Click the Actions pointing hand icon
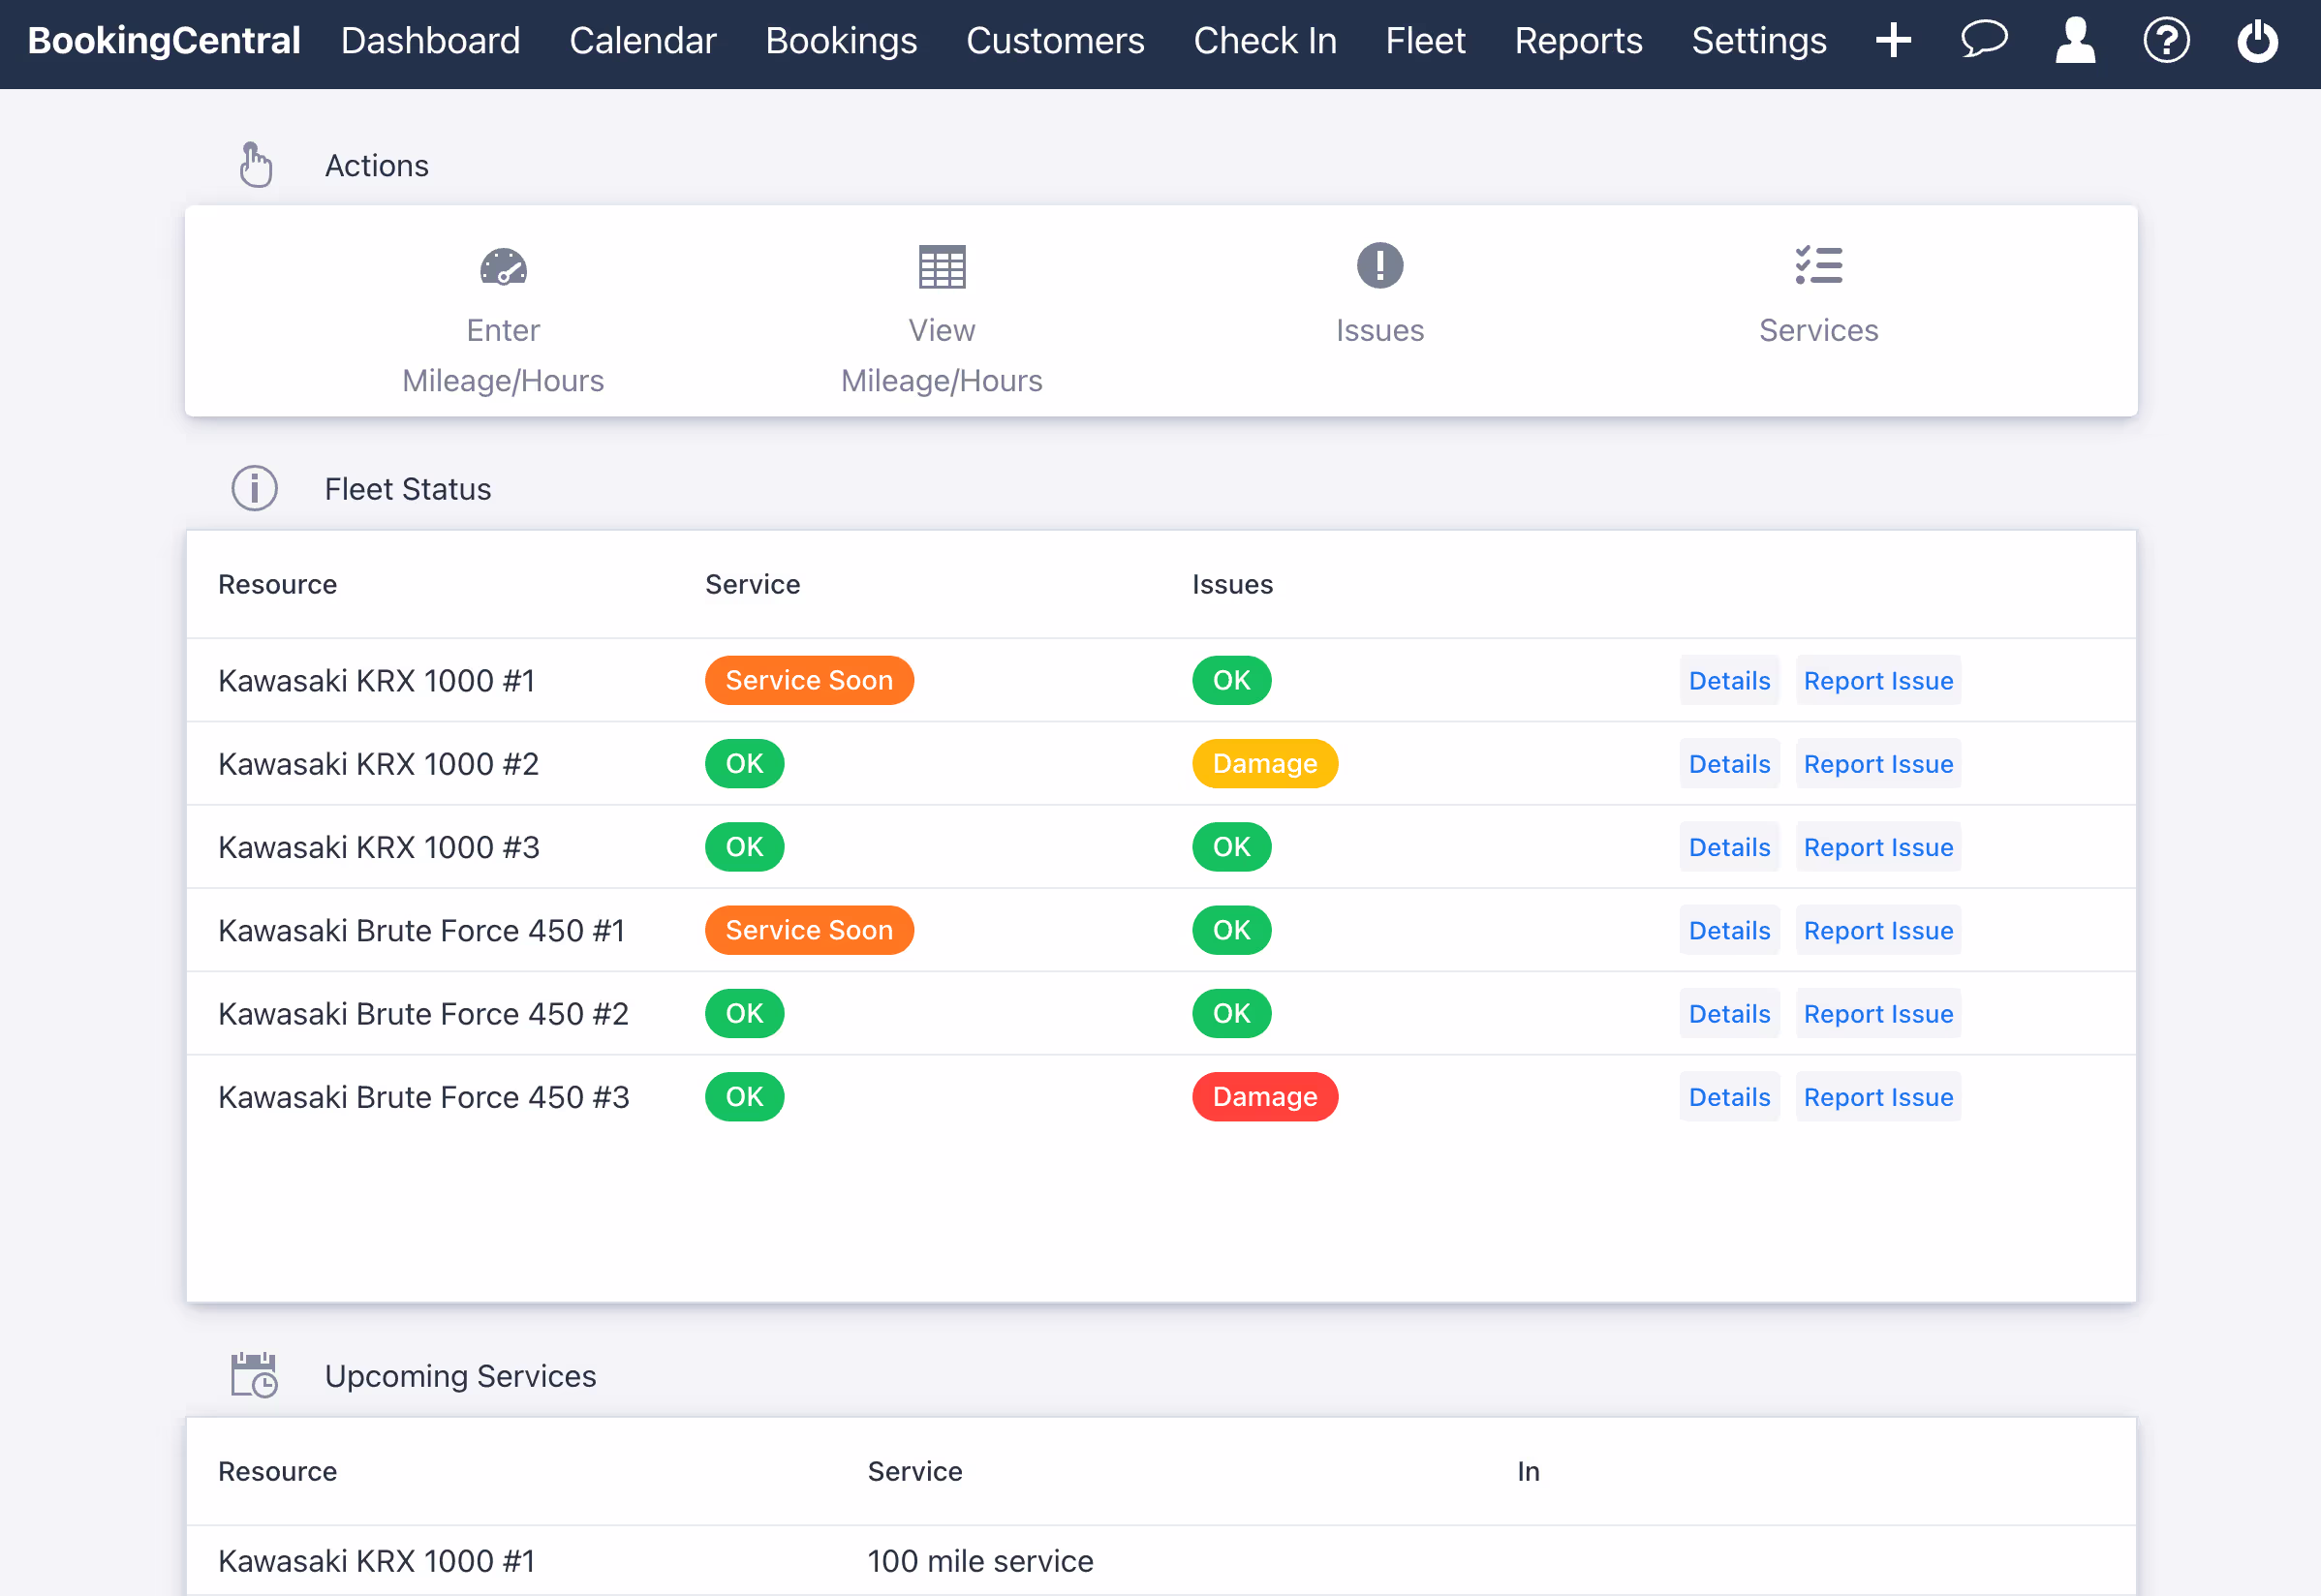 point(255,165)
